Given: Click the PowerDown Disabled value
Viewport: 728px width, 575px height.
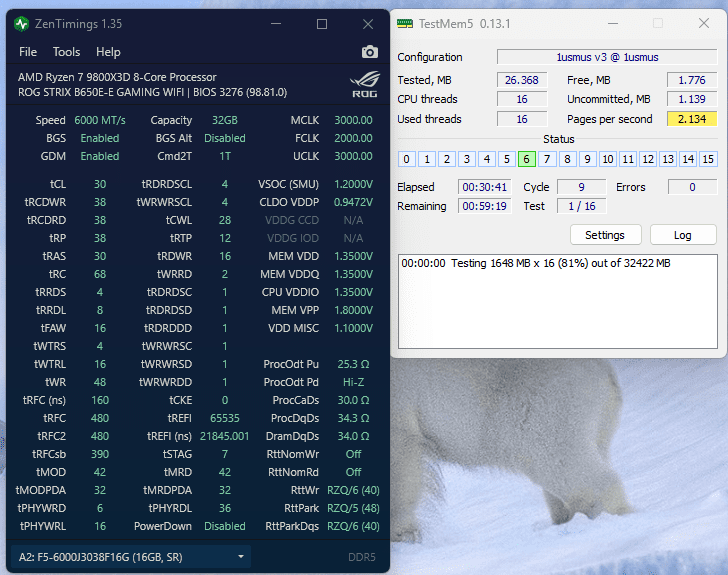Looking at the screenshot, I should 225,526.
